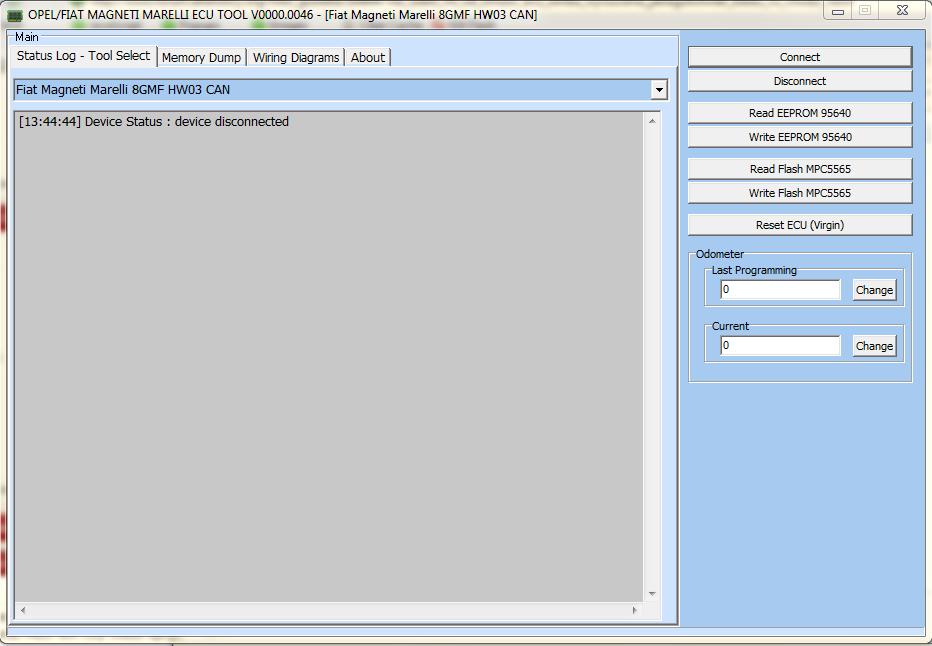Minimize the ECU tool window
The width and height of the screenshot is (932, 646).
pyautogui.click(x=838, y=11)
